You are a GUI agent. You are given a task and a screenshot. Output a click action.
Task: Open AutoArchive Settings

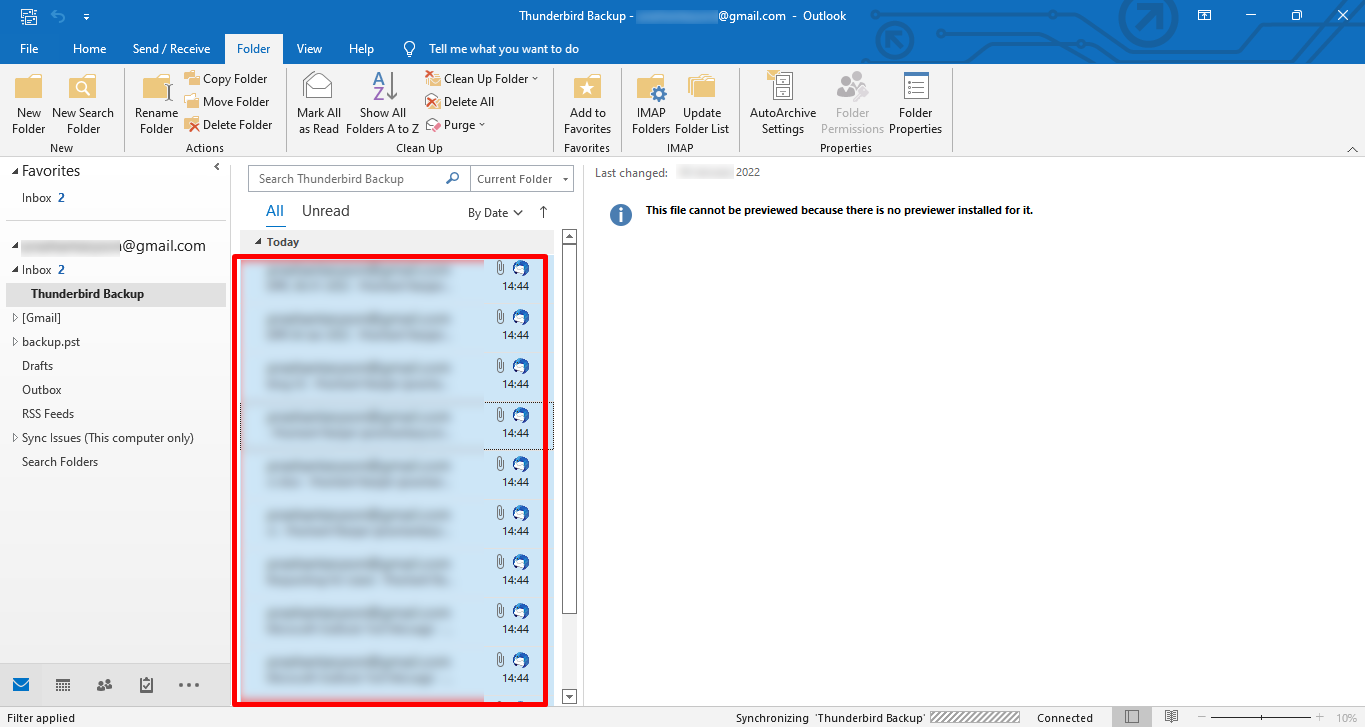point(783,104)
